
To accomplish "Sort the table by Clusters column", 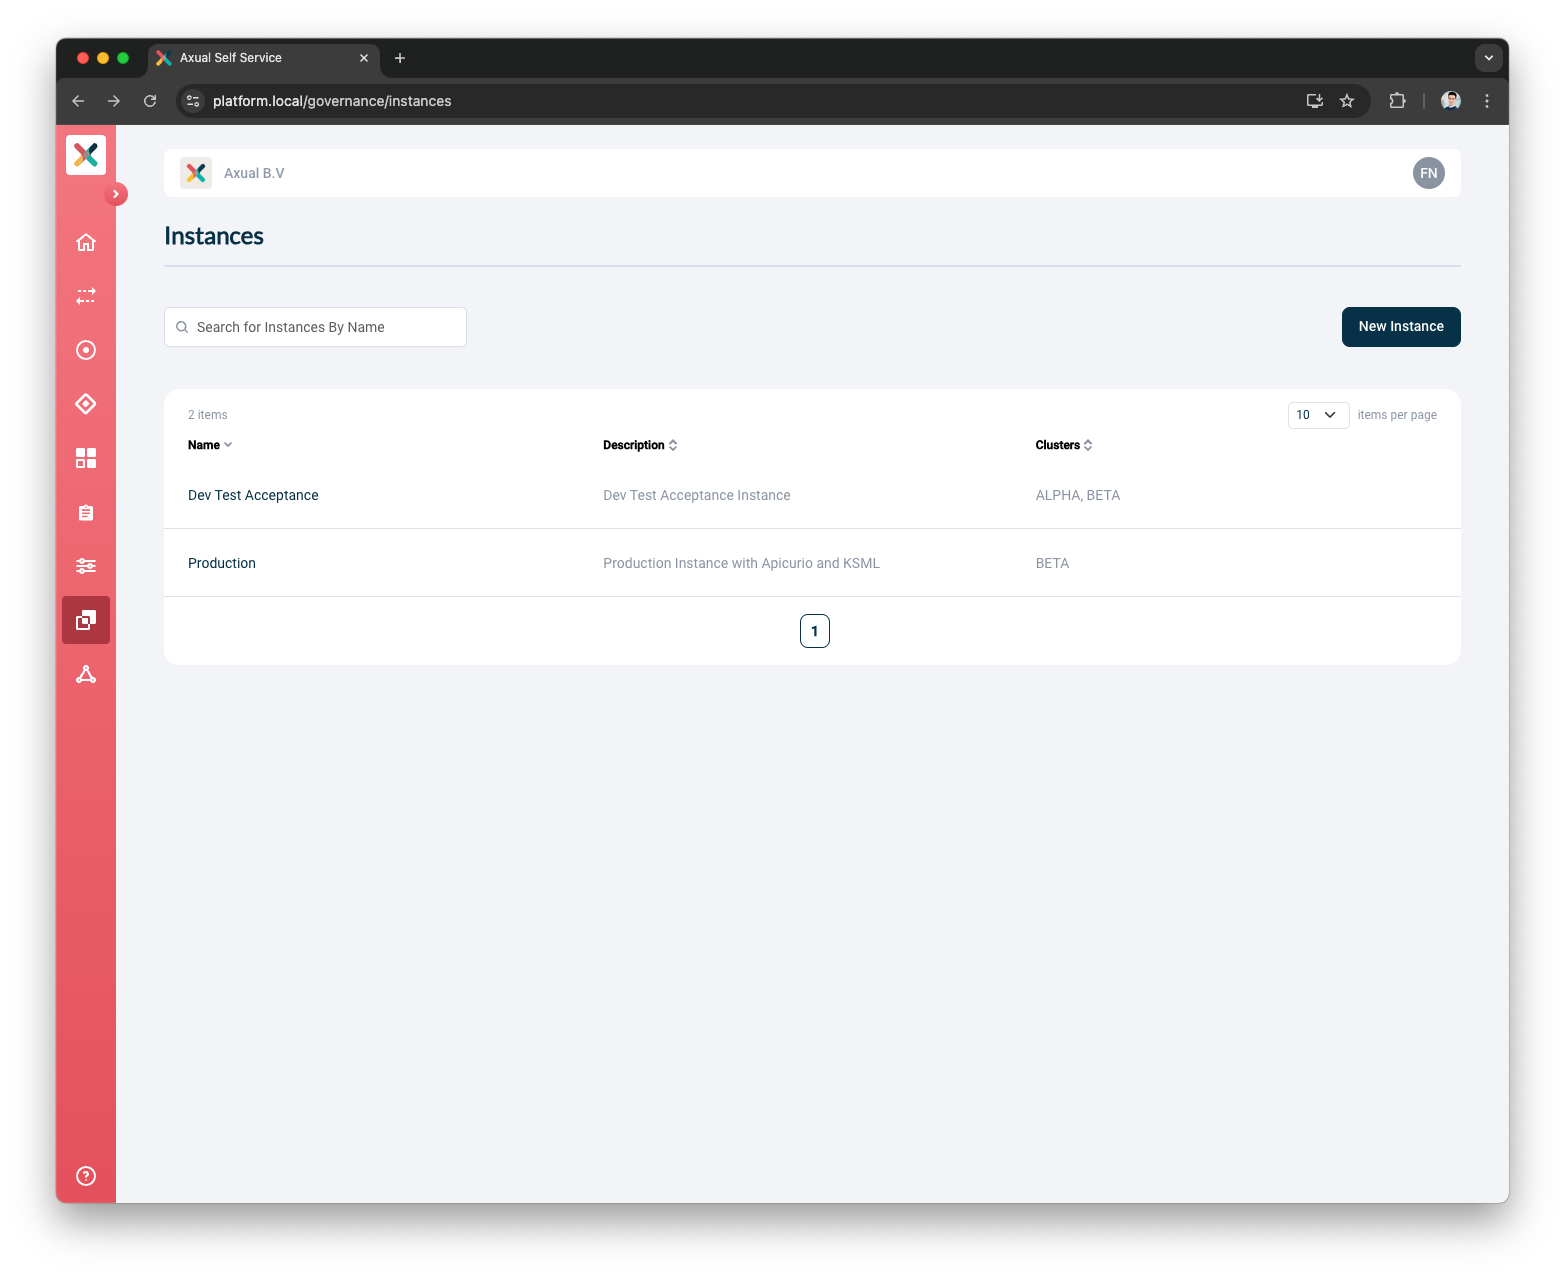I will 1064,445.
